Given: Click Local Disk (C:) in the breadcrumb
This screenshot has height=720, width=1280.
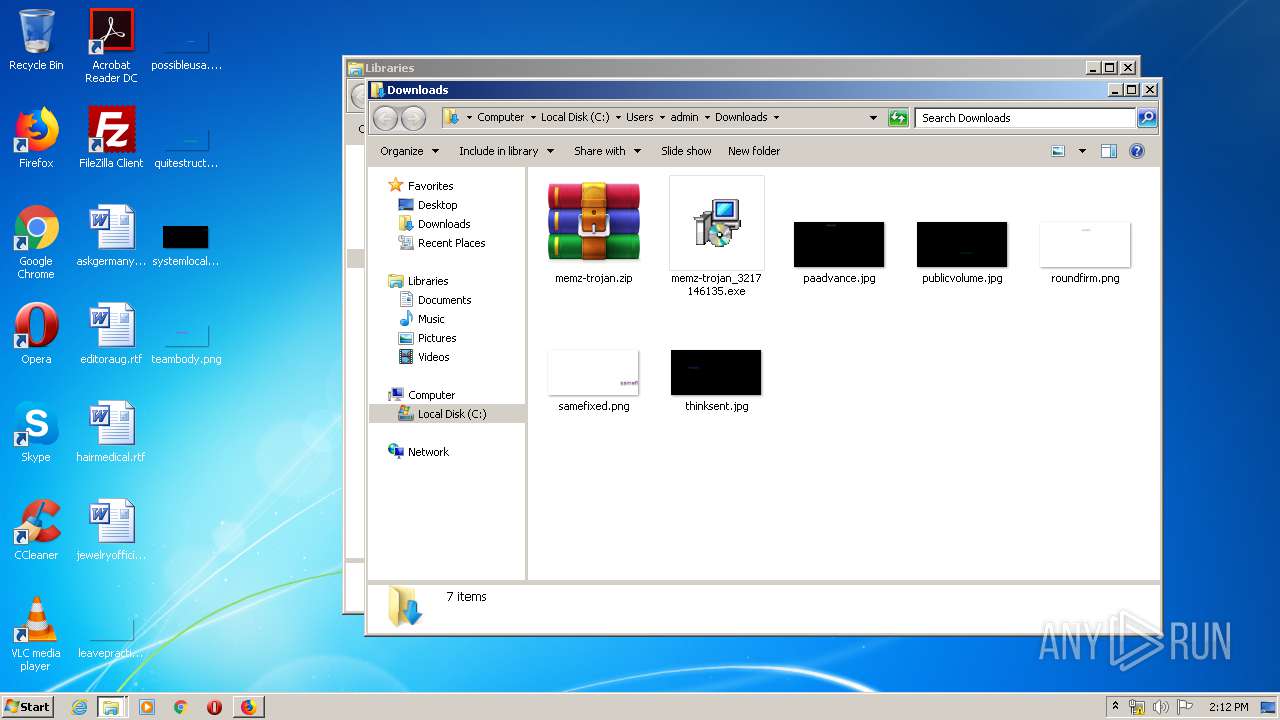Looking at the screenshot, I should [575, 117].
